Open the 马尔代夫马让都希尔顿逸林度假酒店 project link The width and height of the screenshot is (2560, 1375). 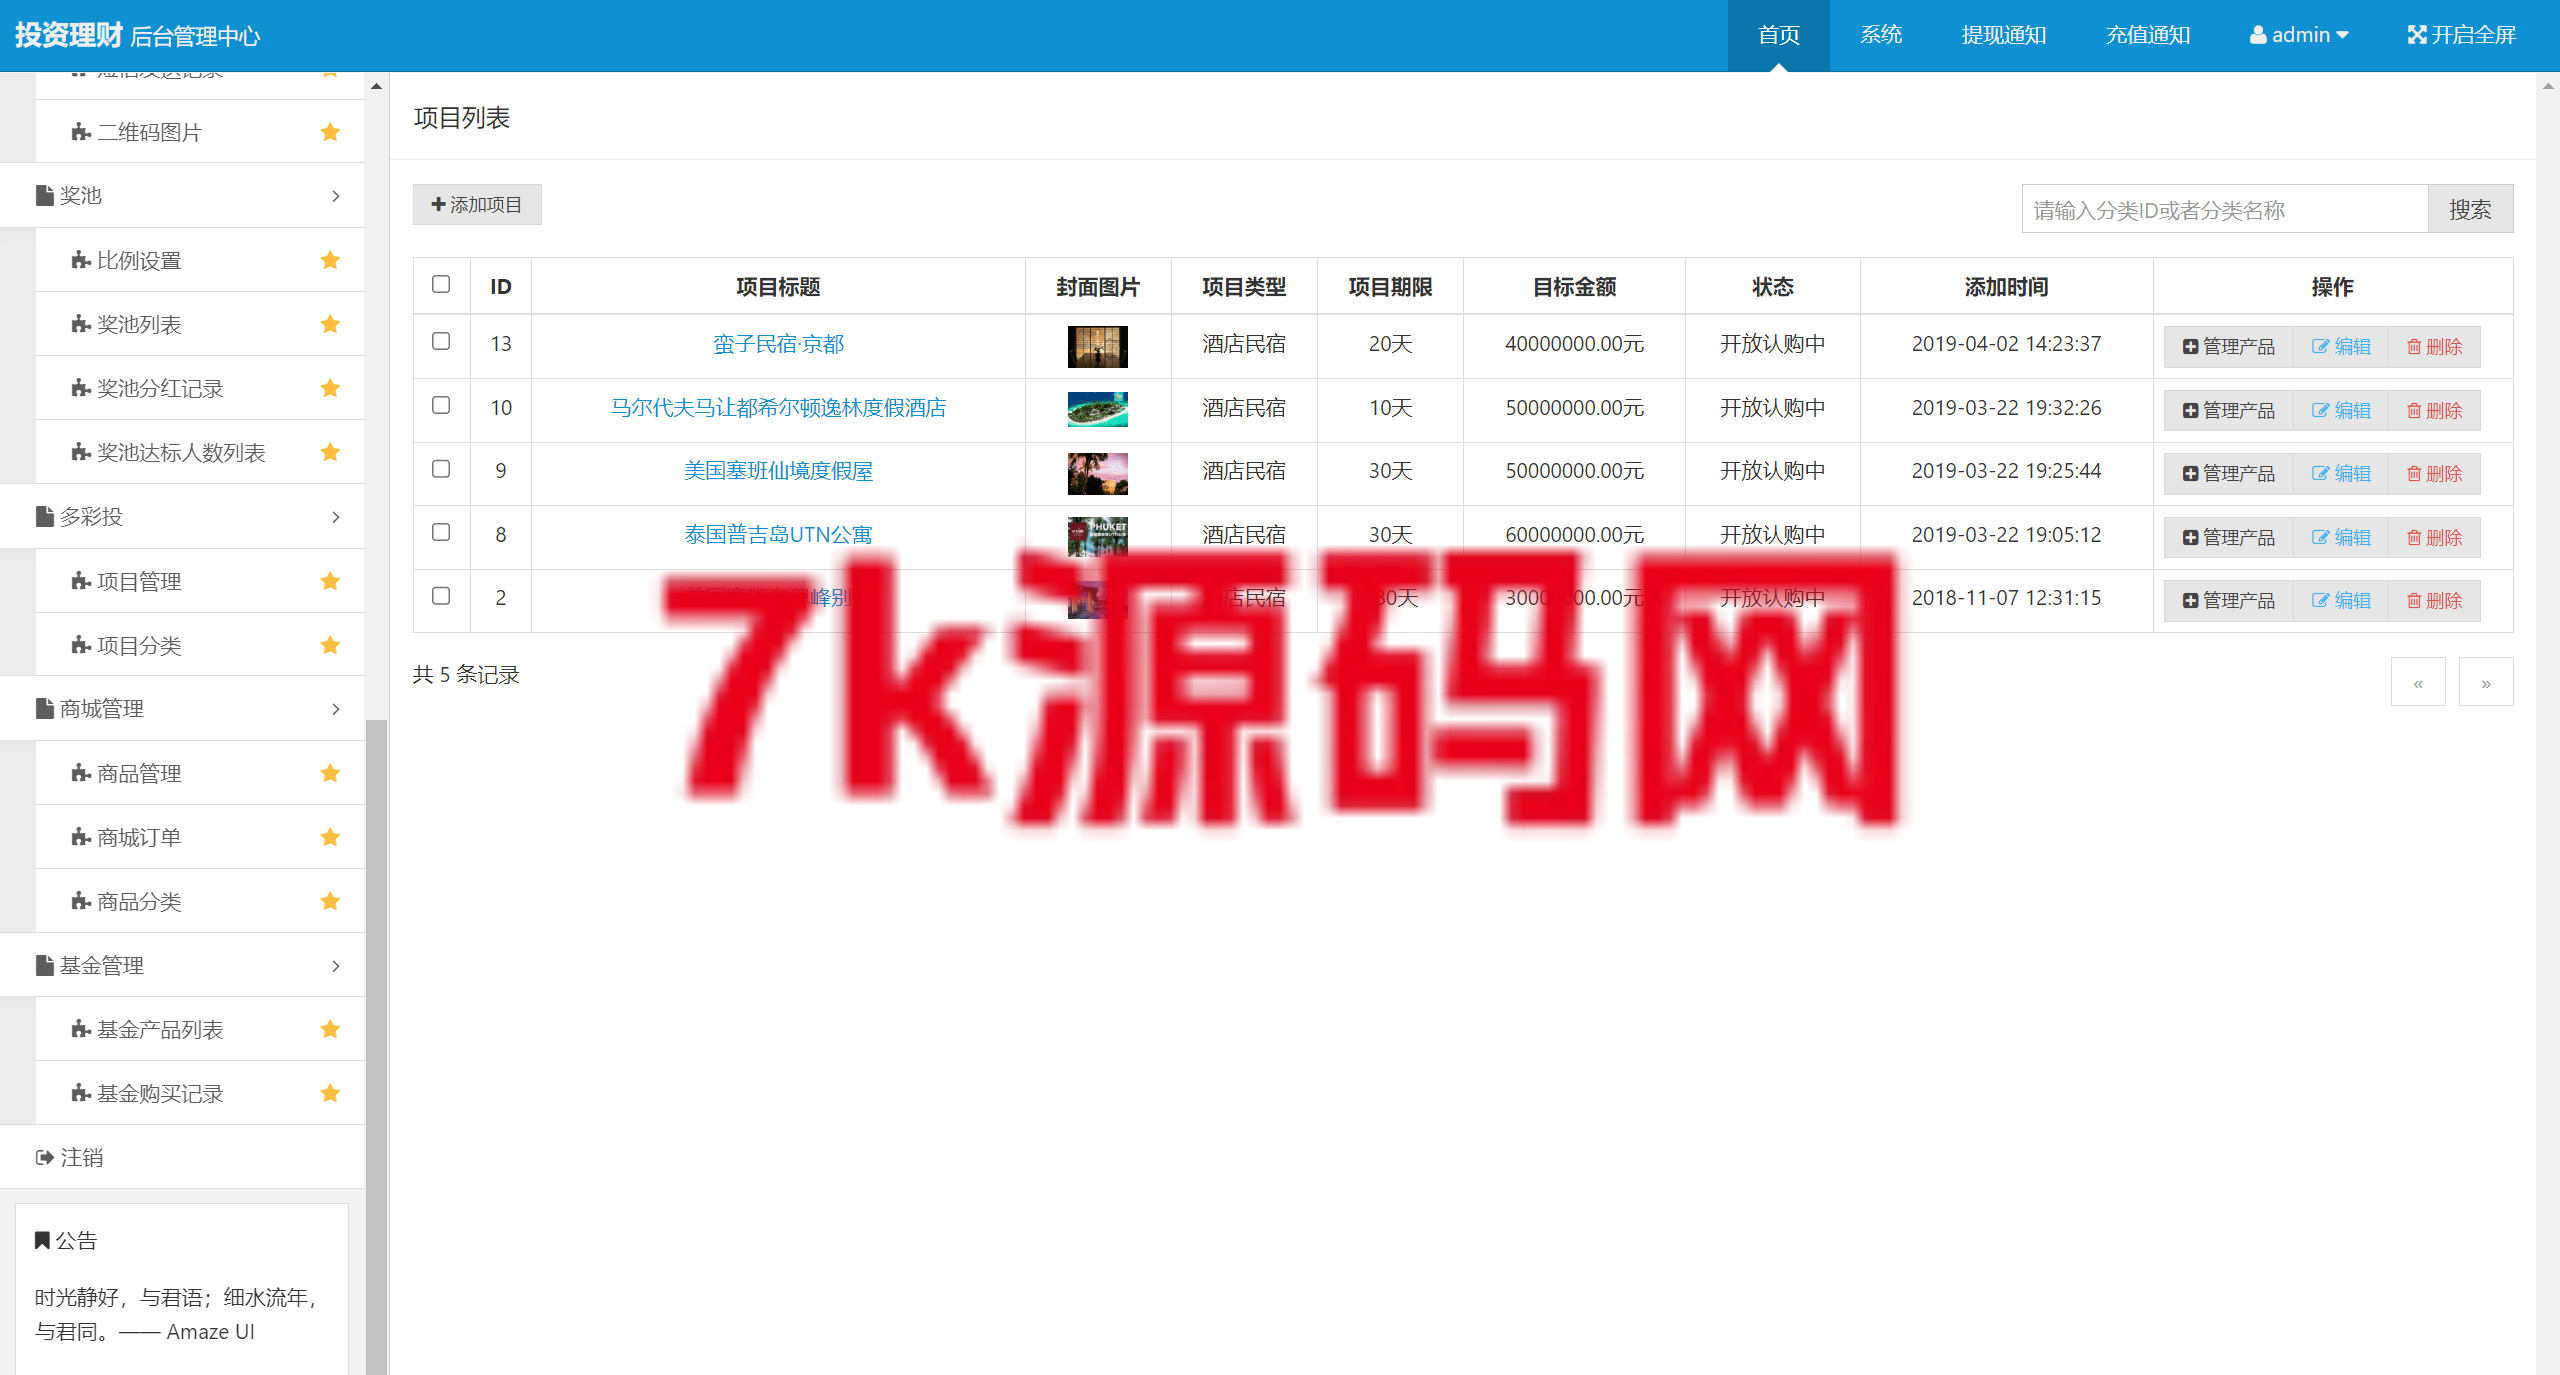[x=778, y=408]
